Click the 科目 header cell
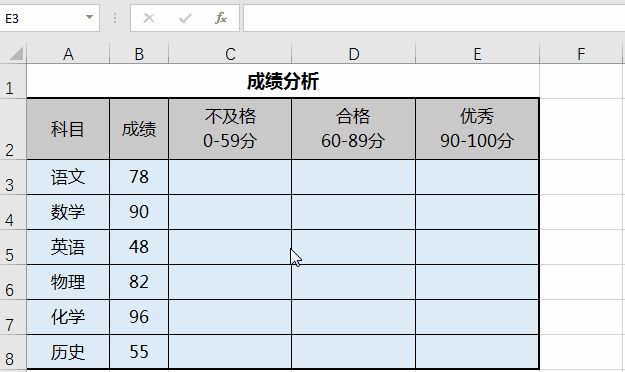Image resolution: width=625 pixels, height=372 pixels. tap(68, 129)
